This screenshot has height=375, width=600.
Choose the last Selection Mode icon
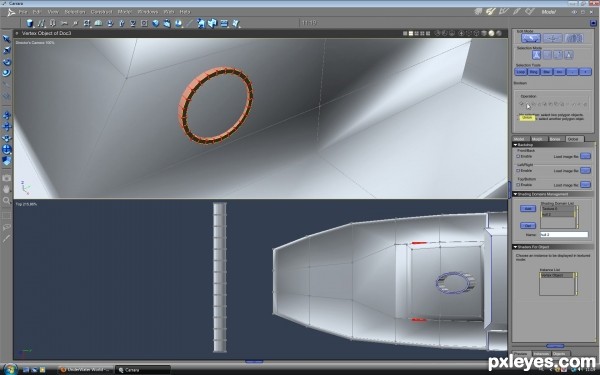(569, 55)
